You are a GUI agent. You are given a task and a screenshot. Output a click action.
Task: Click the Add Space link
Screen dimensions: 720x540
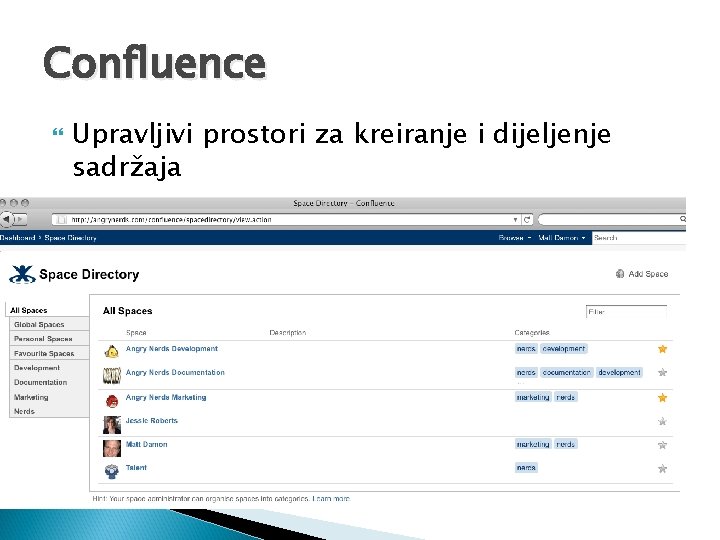click(648, 274)
